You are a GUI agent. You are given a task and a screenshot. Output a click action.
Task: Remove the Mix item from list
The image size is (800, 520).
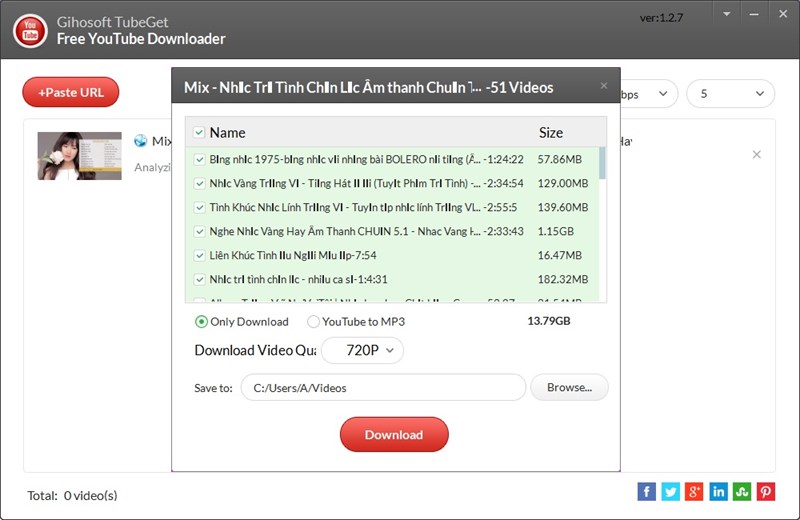click(756, 155)
